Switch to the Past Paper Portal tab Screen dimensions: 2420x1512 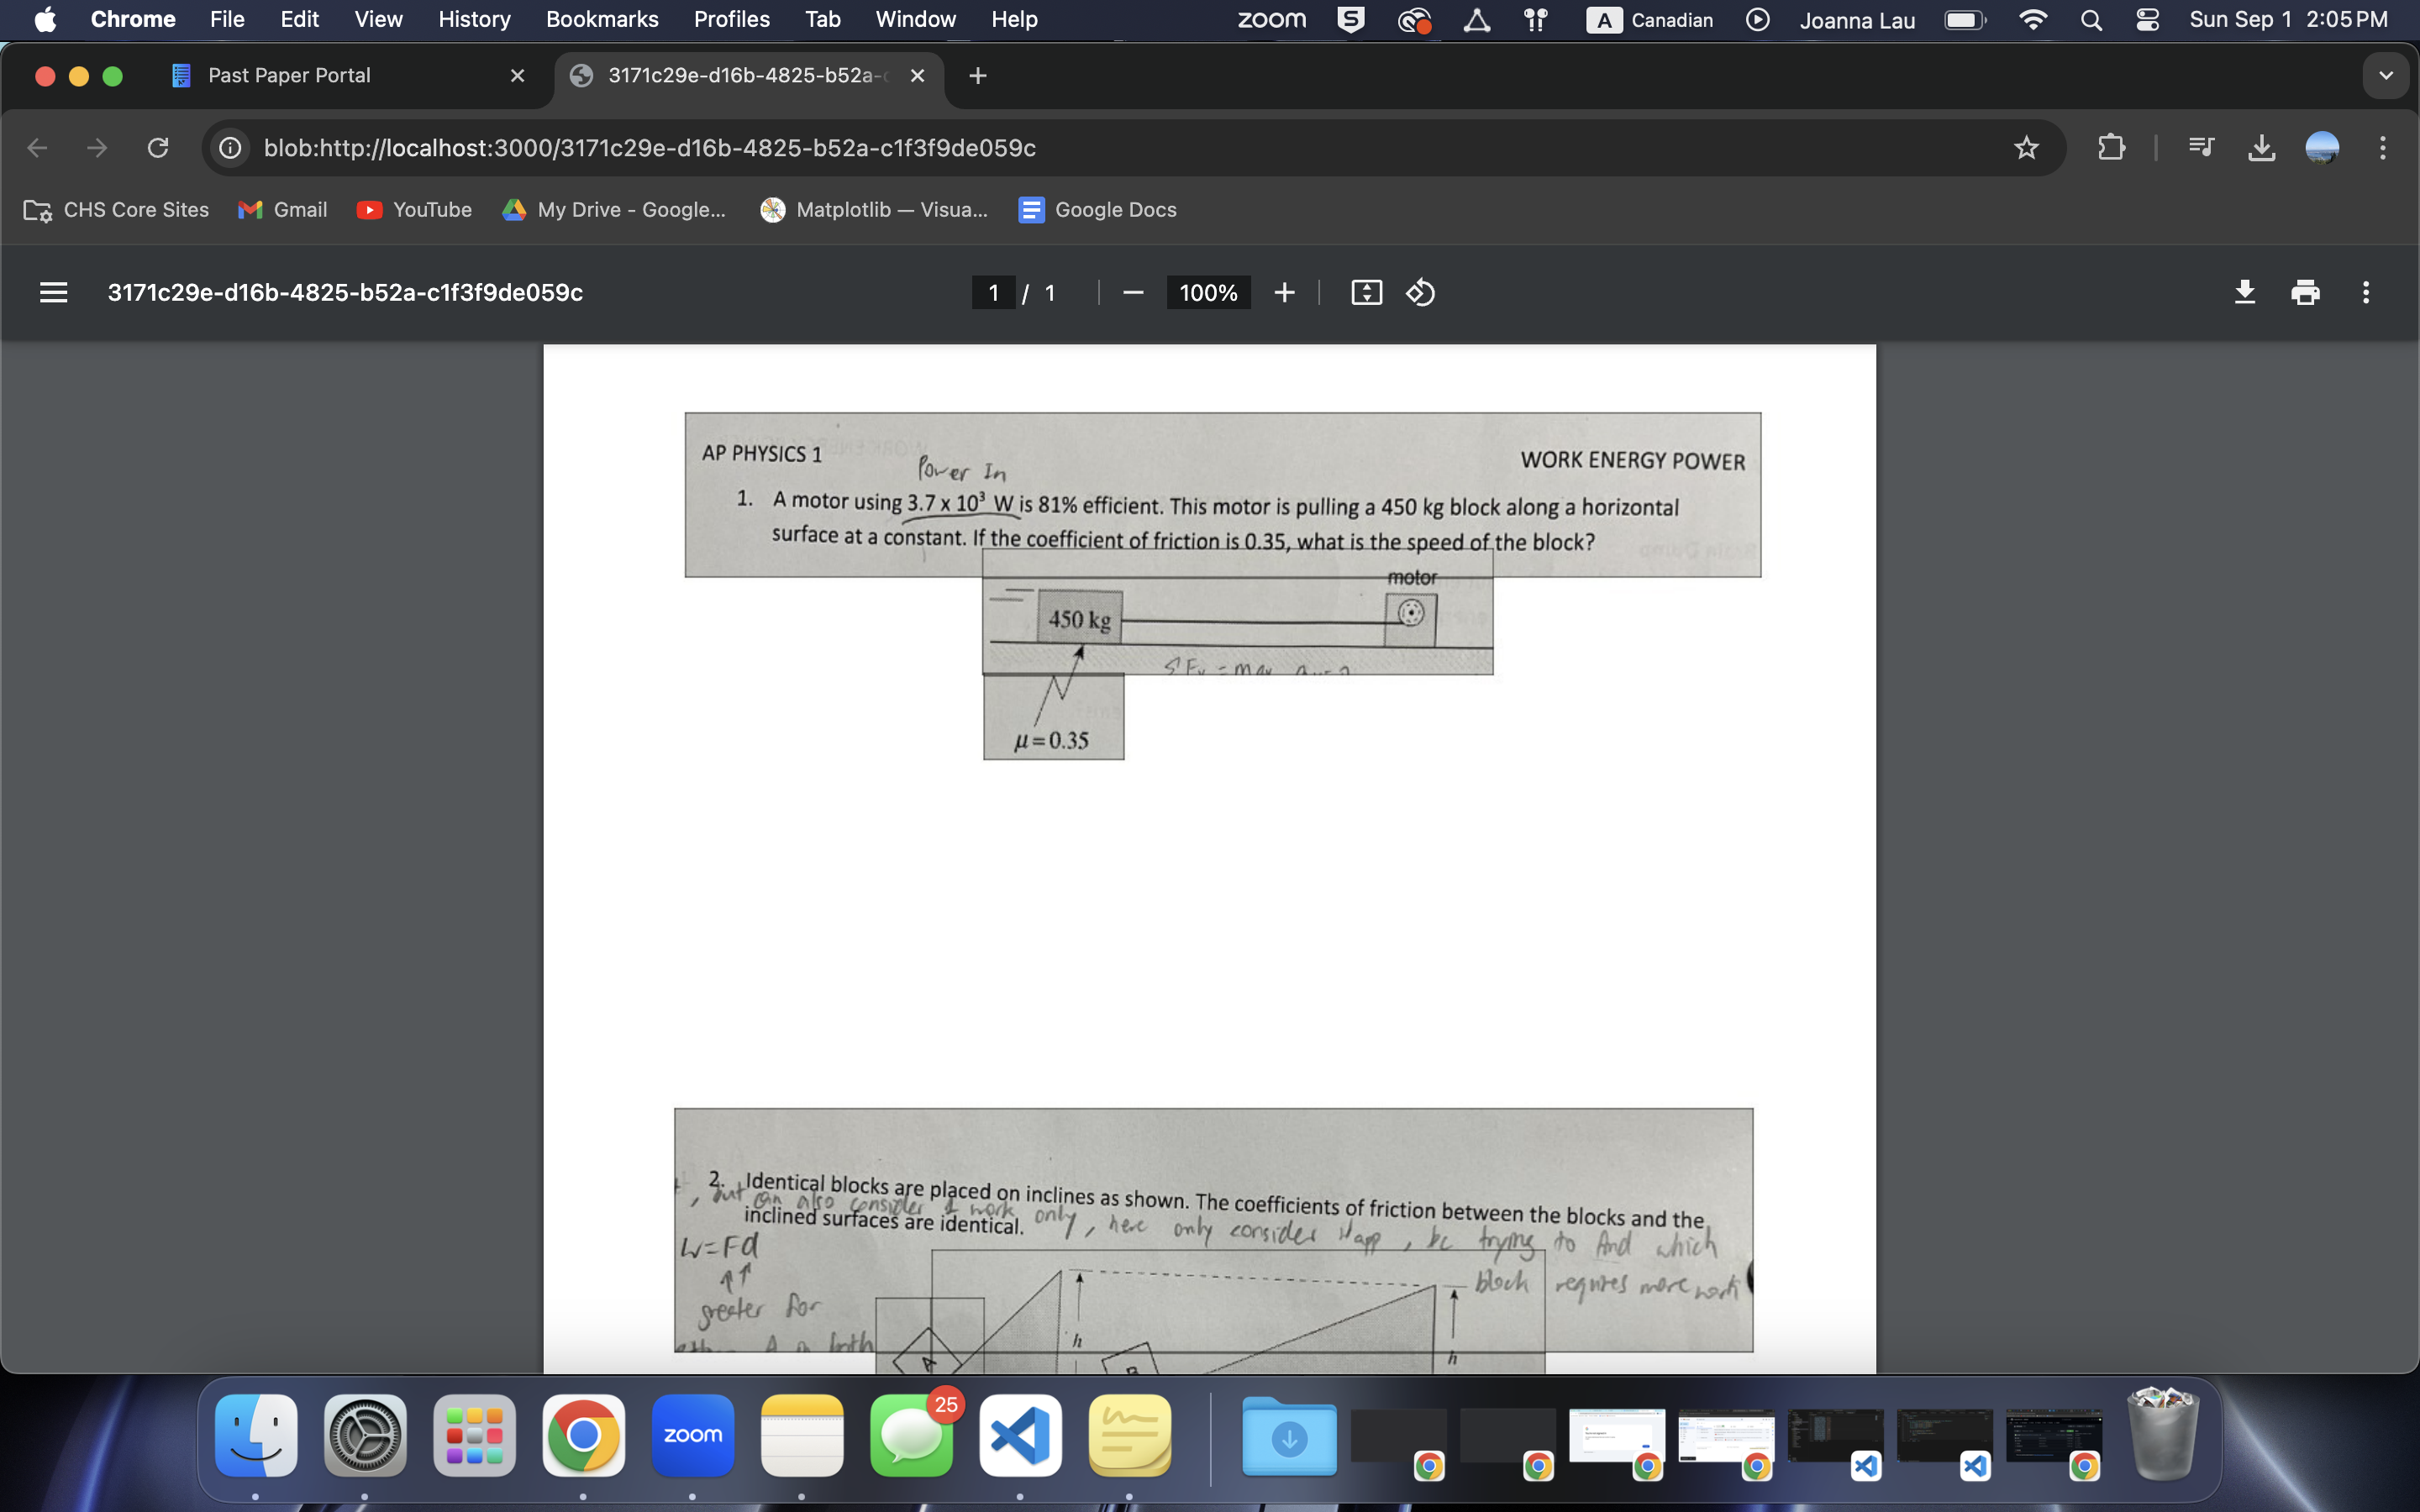[x=289, y=76]
